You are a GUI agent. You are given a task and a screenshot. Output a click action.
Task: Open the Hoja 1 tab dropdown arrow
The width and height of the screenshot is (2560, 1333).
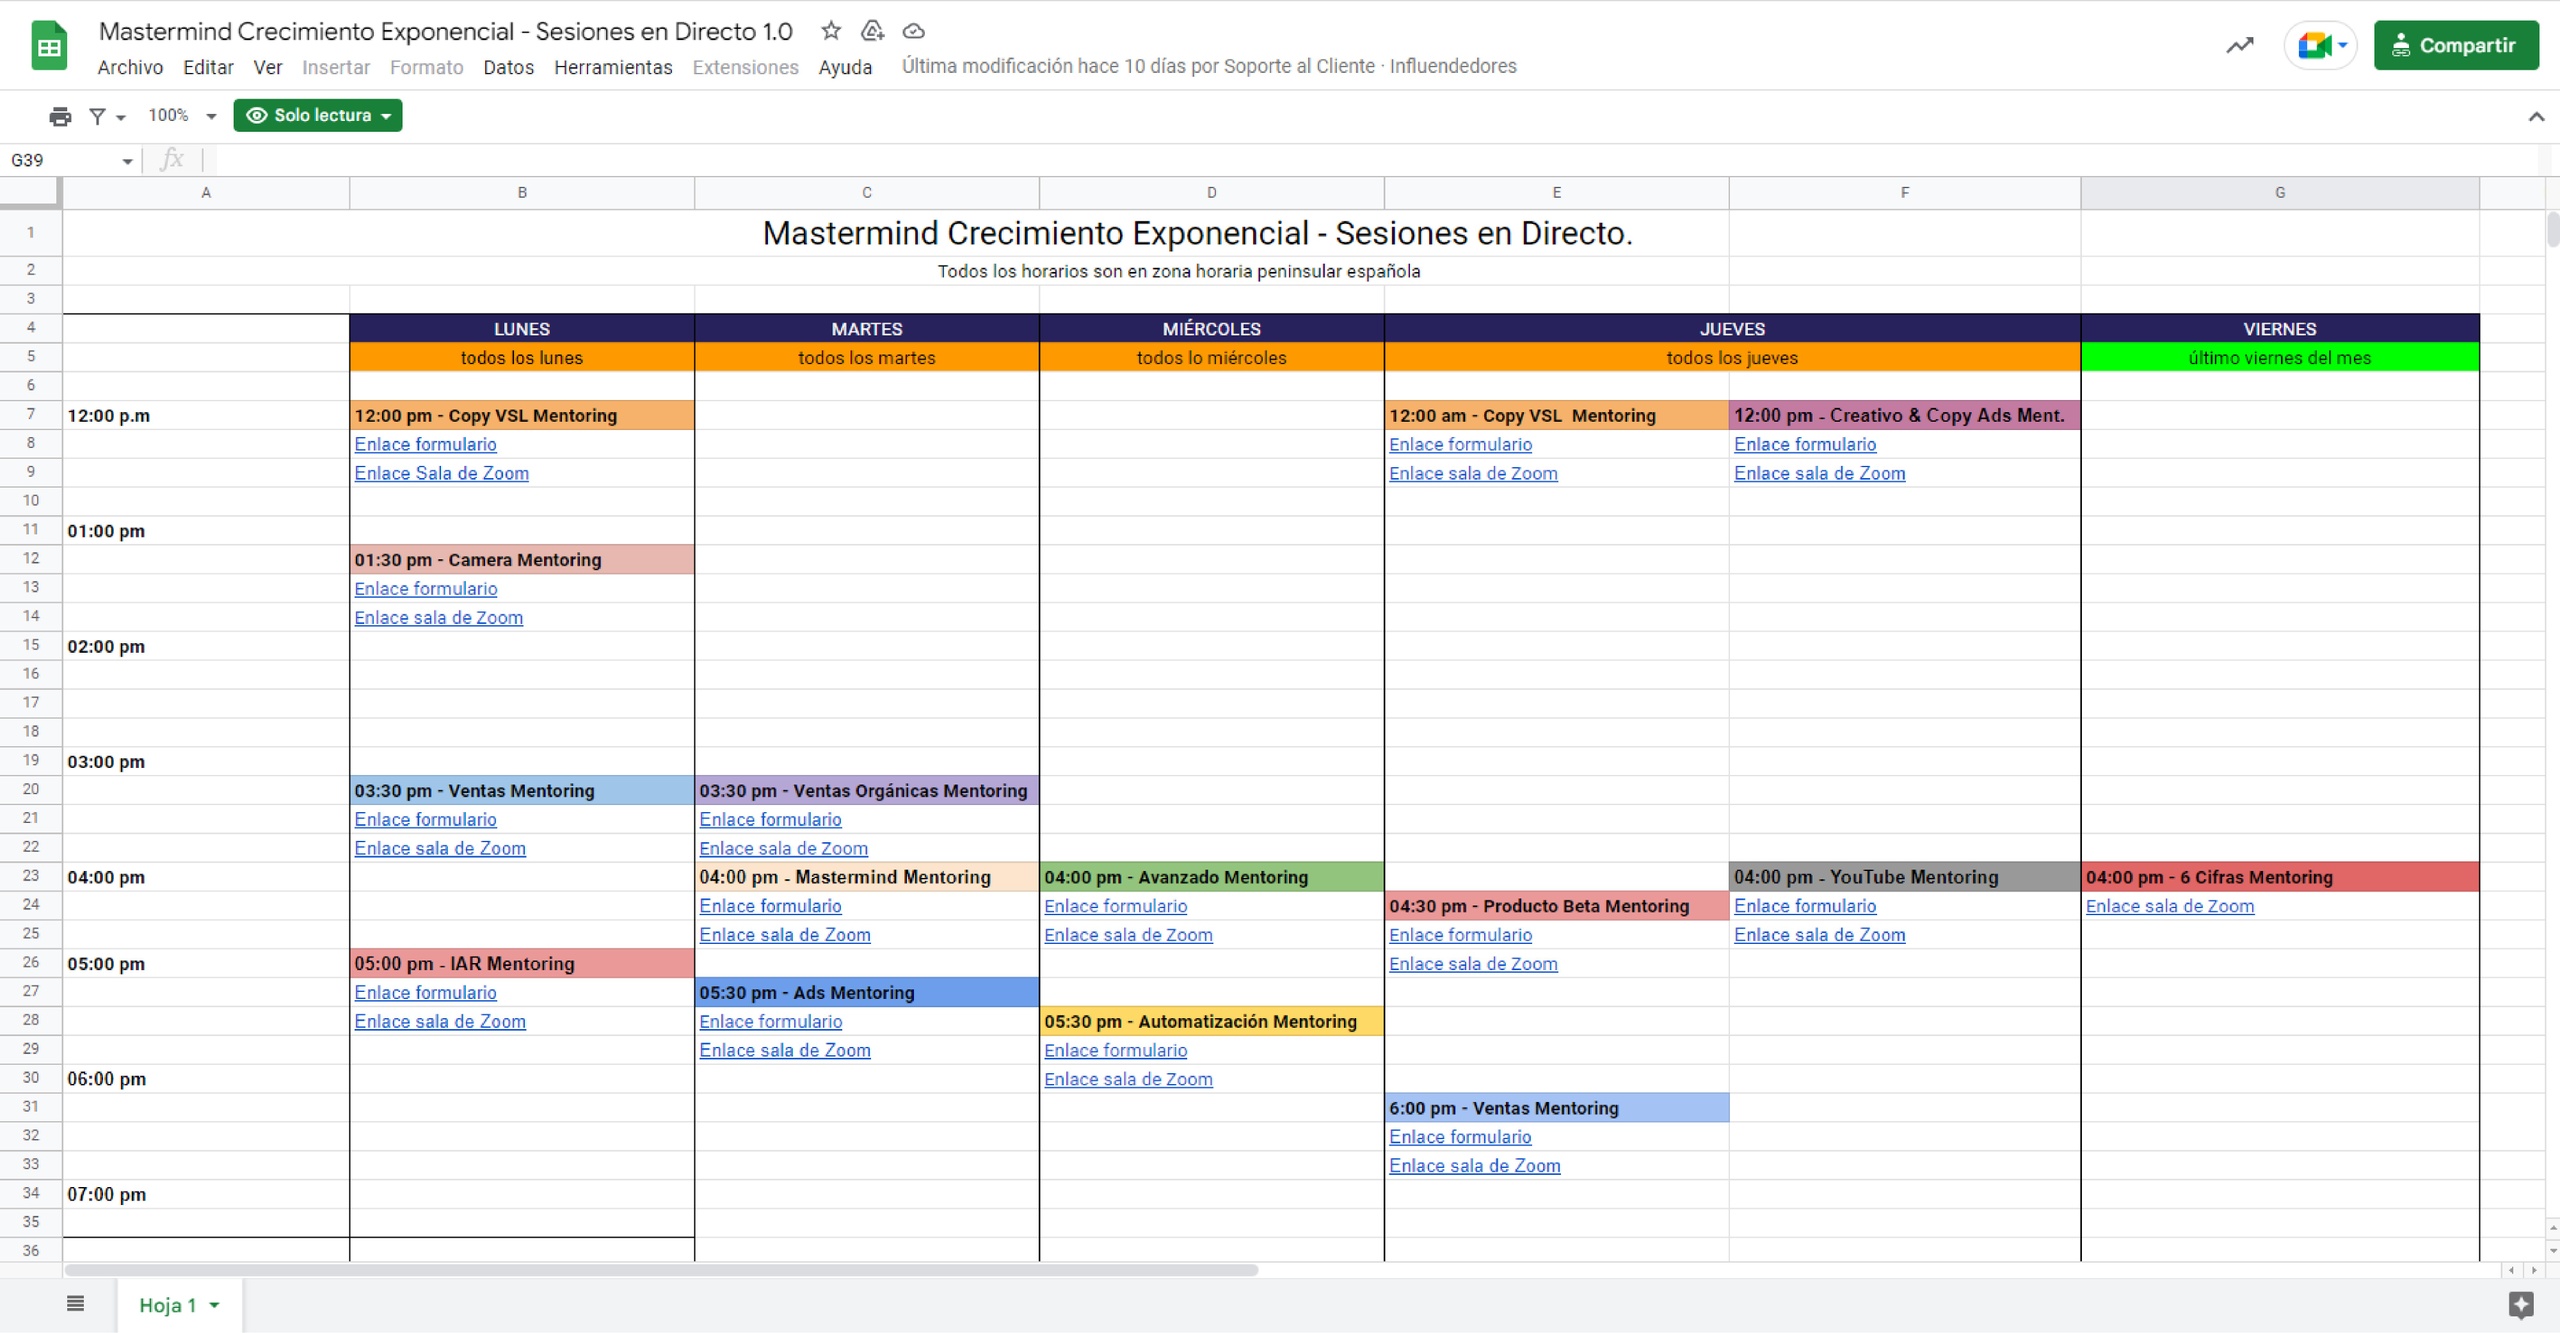click(x=214, y=1304)
